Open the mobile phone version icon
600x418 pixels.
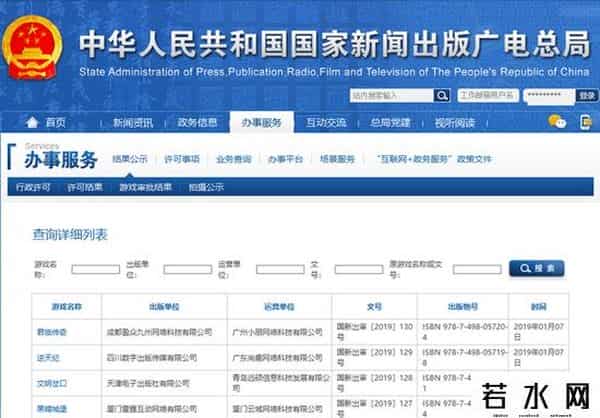pyautogui.click(x=585, y=122)
